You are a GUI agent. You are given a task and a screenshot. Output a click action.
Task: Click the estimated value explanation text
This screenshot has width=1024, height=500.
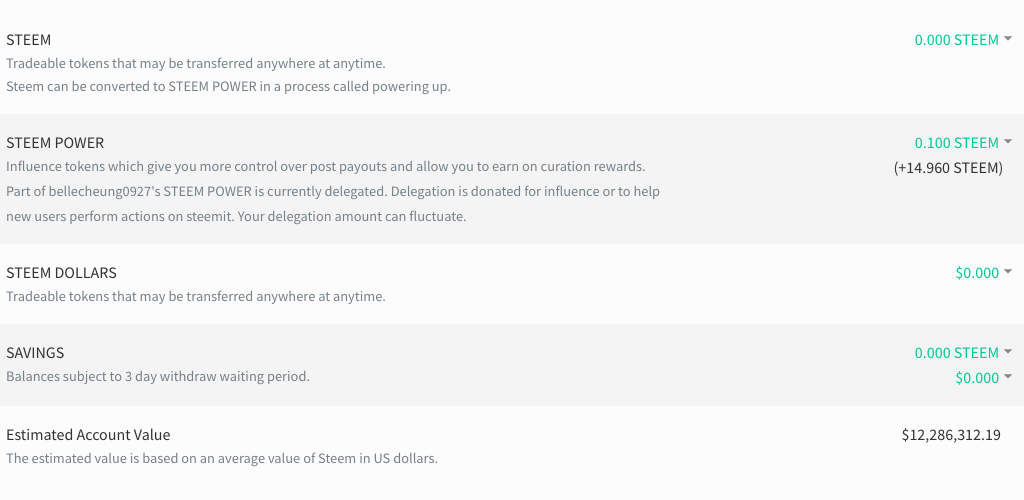point(222,459)
